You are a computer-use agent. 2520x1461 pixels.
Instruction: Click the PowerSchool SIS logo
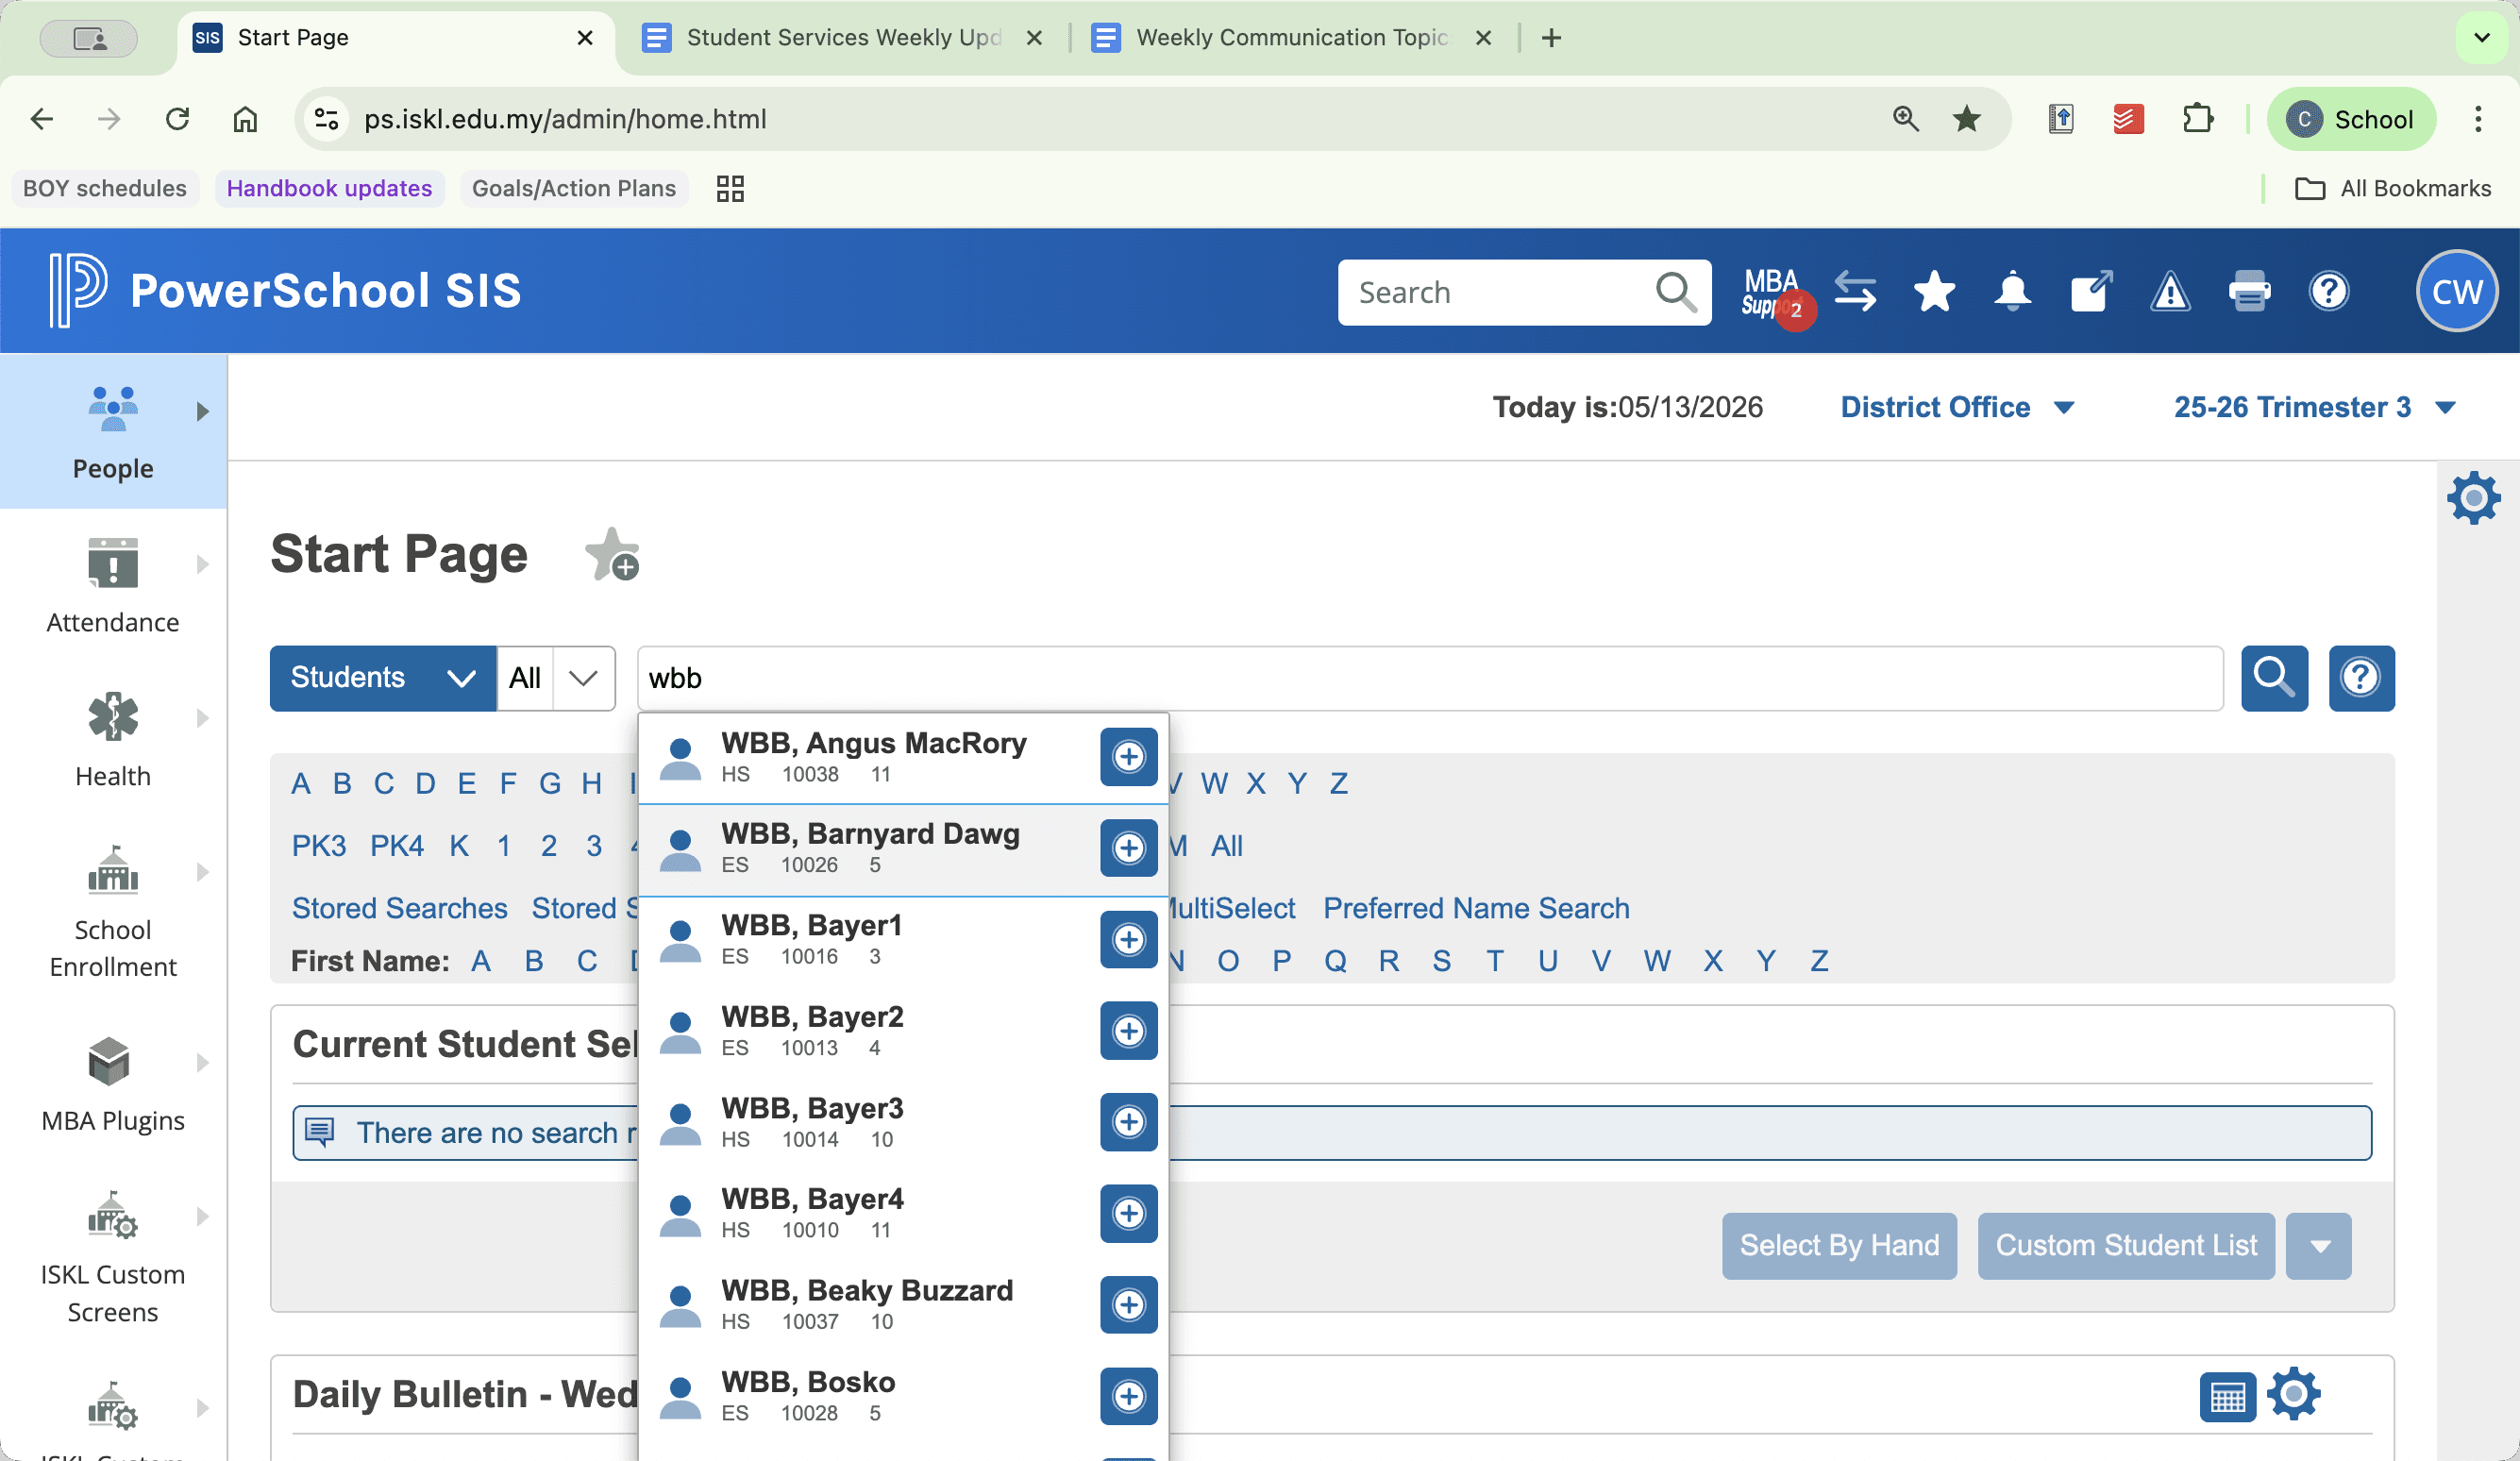coord(285,290)
